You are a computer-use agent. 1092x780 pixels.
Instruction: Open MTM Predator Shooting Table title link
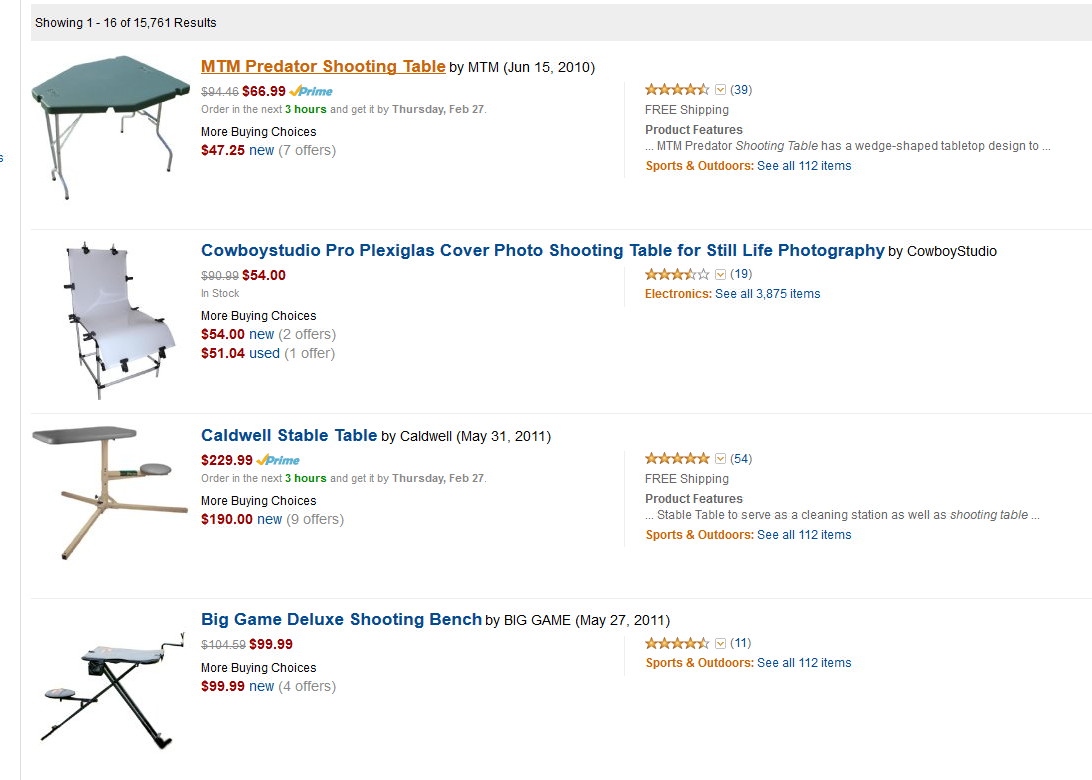(x=322, y=67)
